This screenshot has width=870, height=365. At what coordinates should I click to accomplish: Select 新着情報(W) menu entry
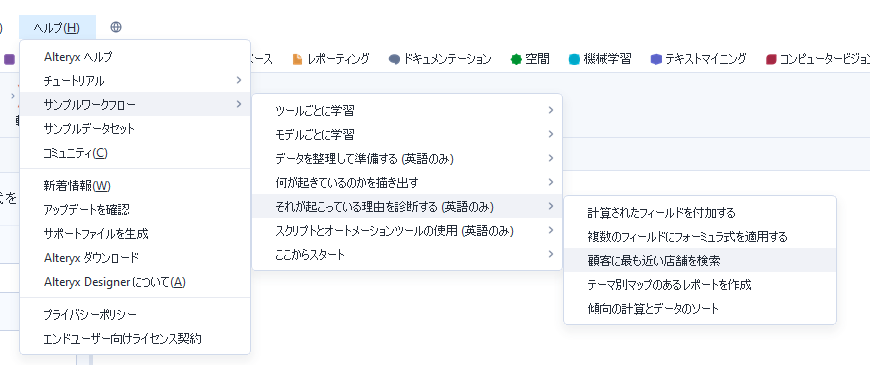135,186
